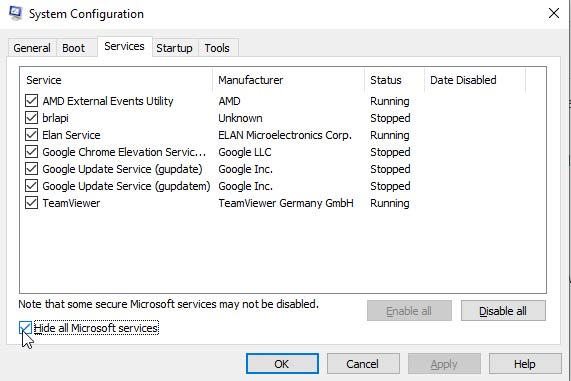Image resolution: width=571 pixels, height=381 pixels.
Task: Select the Services tab
Action: pos(124,46)
